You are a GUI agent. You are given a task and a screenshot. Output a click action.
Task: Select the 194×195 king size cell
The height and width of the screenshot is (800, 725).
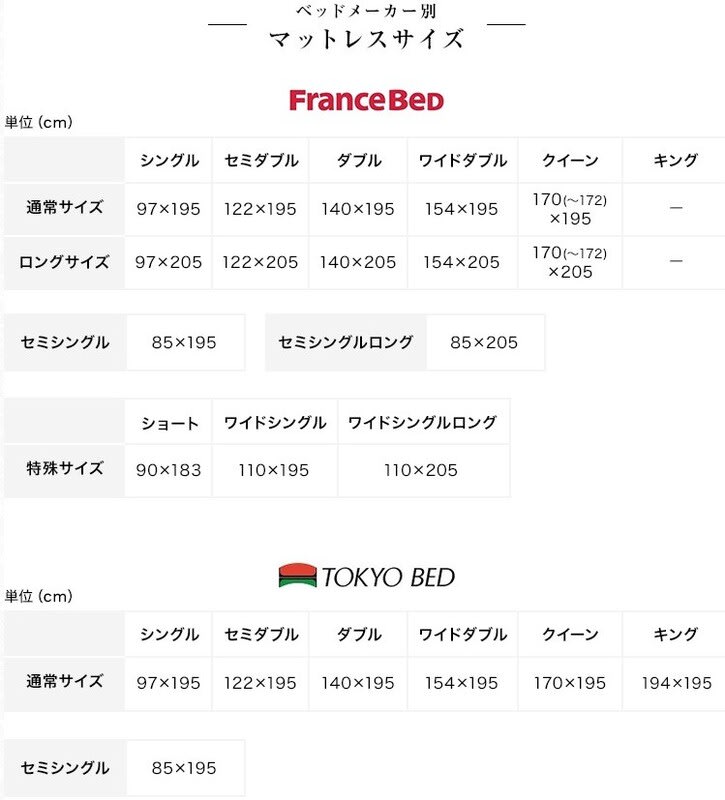676,683
